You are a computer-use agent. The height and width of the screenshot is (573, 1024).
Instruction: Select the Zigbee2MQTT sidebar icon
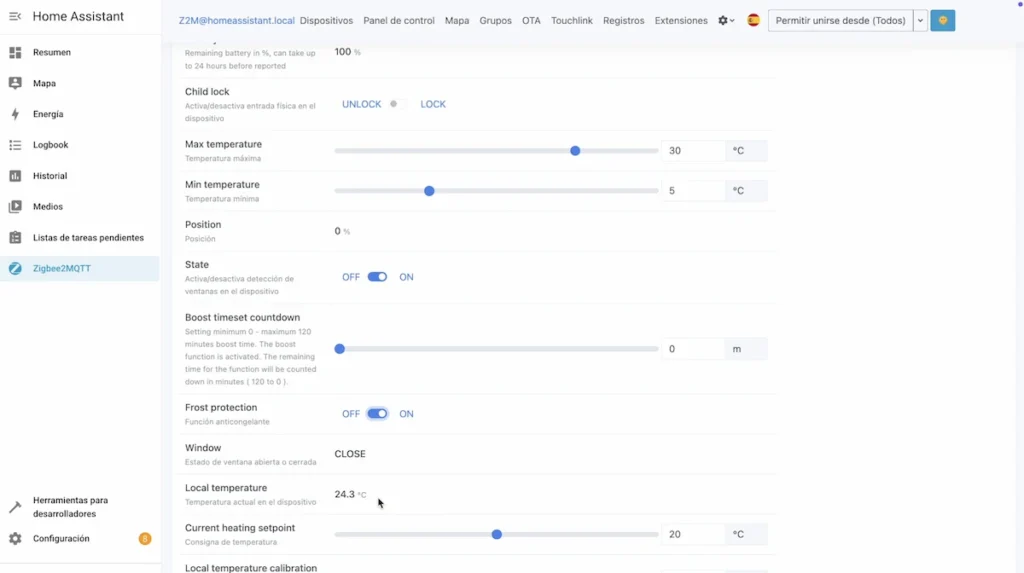15,268
